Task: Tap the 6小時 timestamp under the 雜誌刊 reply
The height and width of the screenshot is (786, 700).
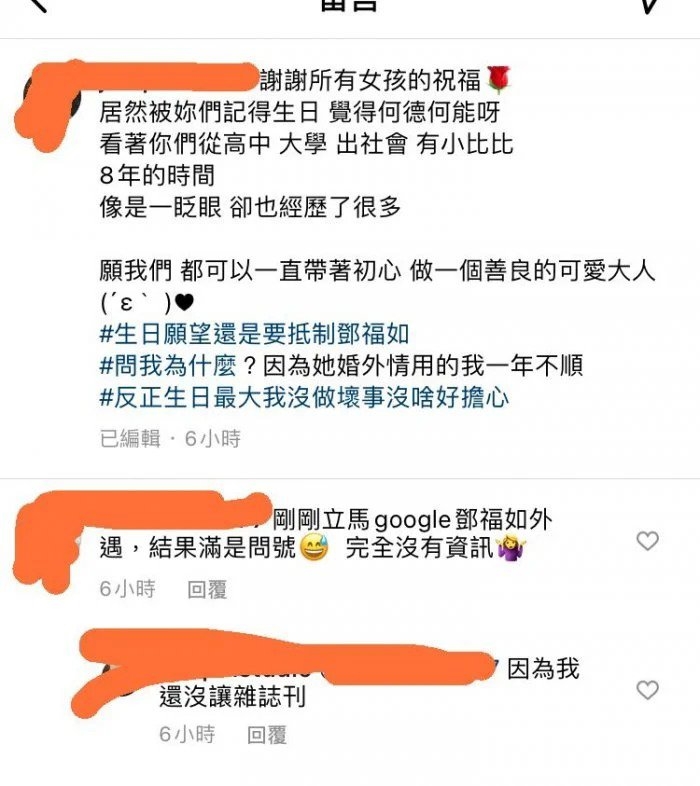Action: (187, 734)
